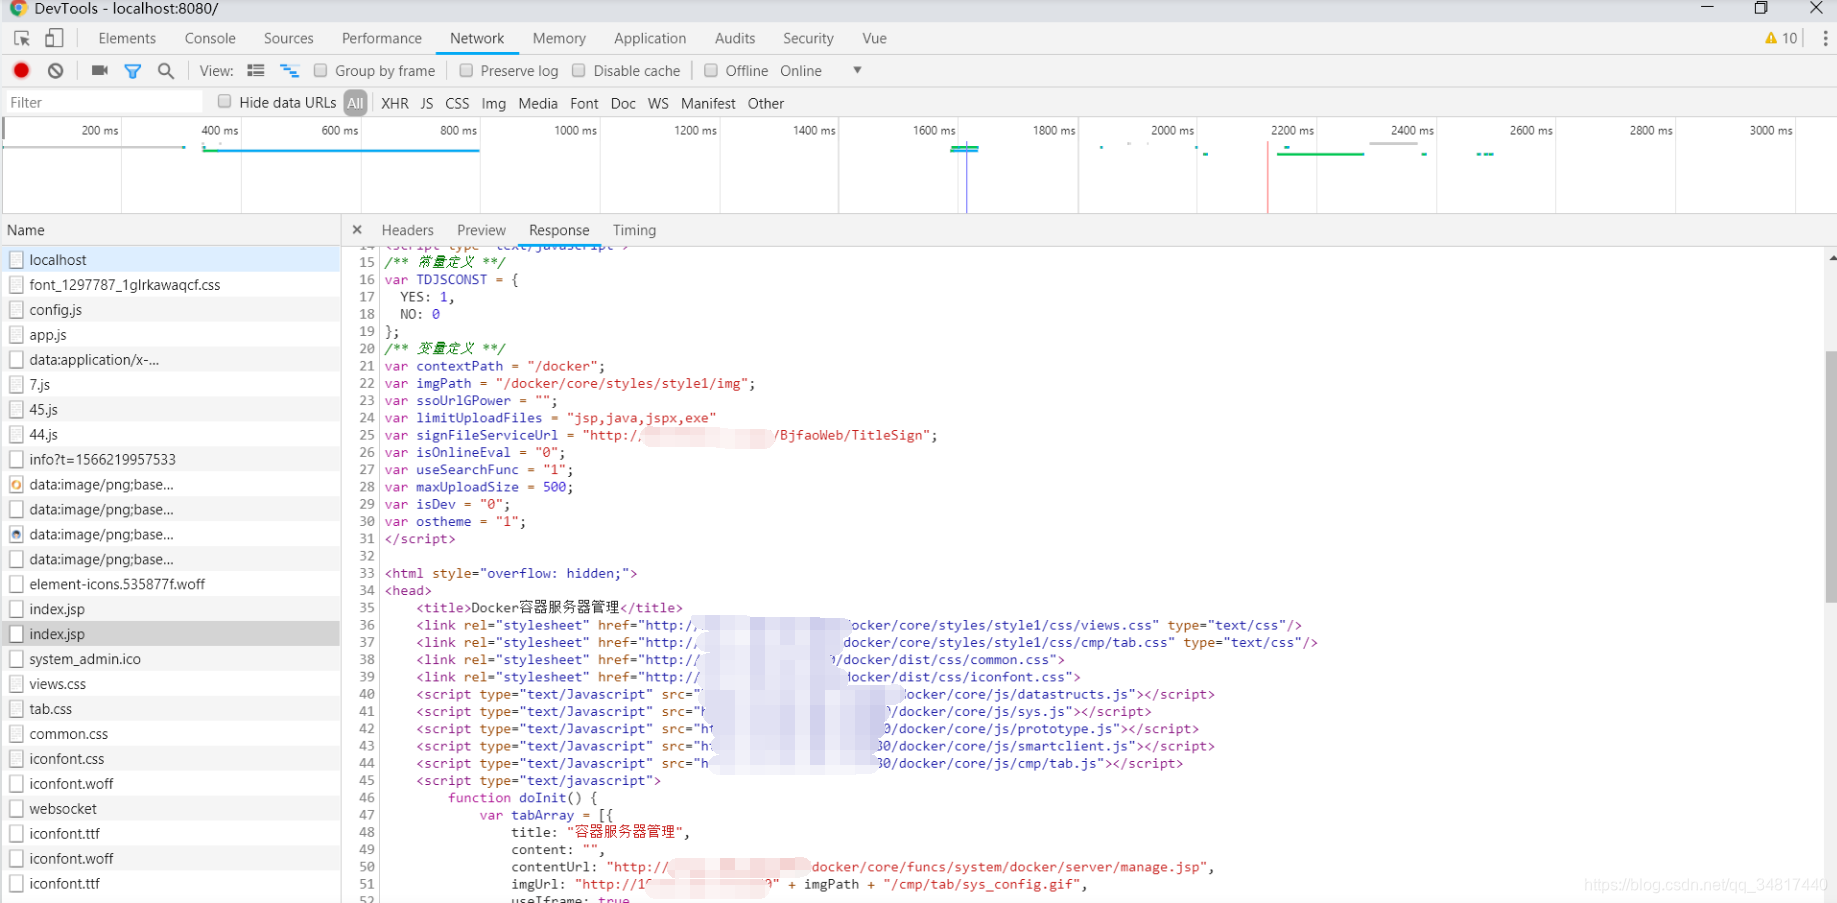This screenshot has height=903, width=1837.
Task: Check the Offline checkbox
Action: (711, 70)
